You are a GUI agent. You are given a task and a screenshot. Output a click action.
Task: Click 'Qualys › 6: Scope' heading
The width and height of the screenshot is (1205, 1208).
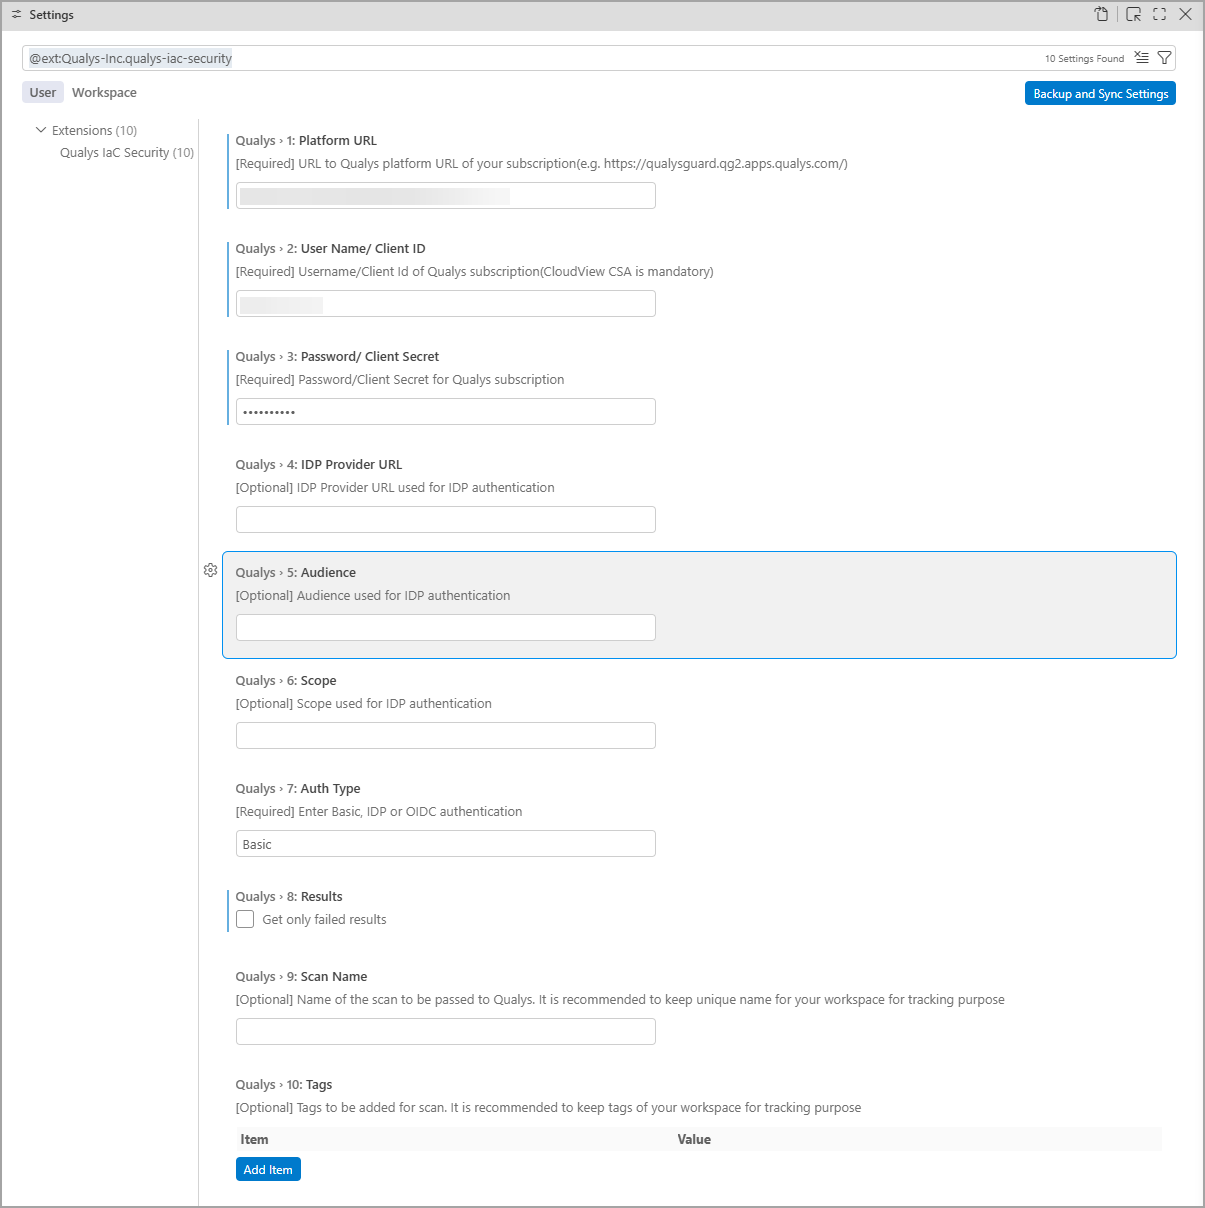click(286, 681)
